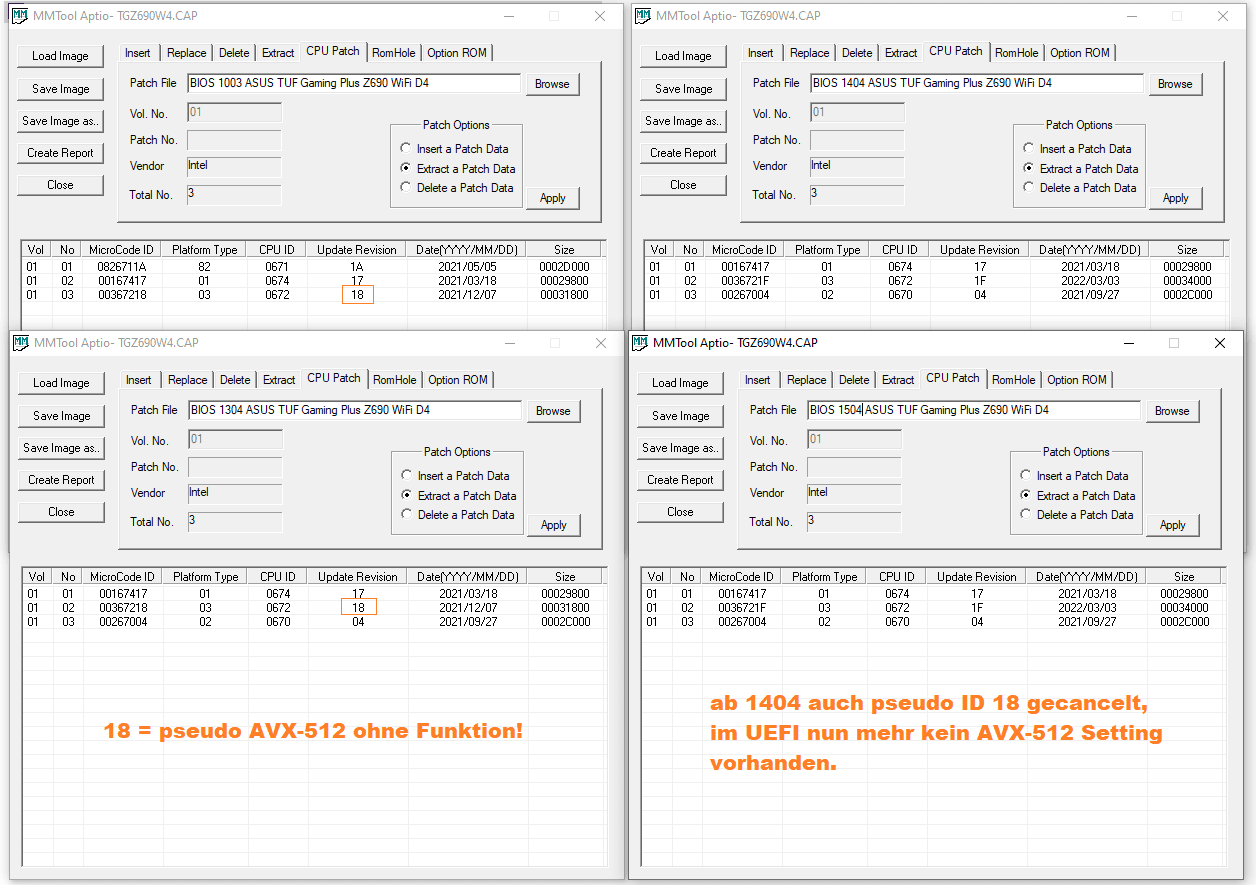Screen dimensions: 1256x885
Task: Click Date(YYYY/MM/DD) column header in BIOS 1304 window
Action: pyautogui.click(x=468, y=577)
